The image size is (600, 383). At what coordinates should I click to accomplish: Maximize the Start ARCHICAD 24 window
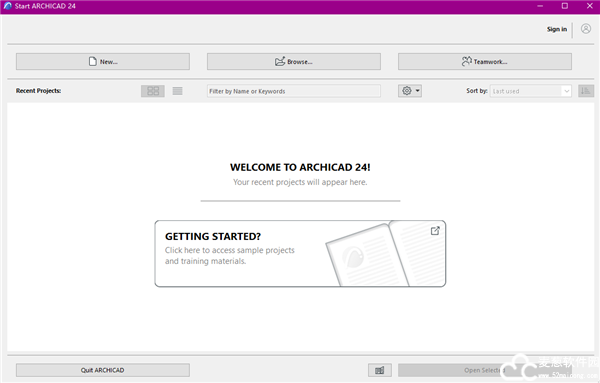564,6
